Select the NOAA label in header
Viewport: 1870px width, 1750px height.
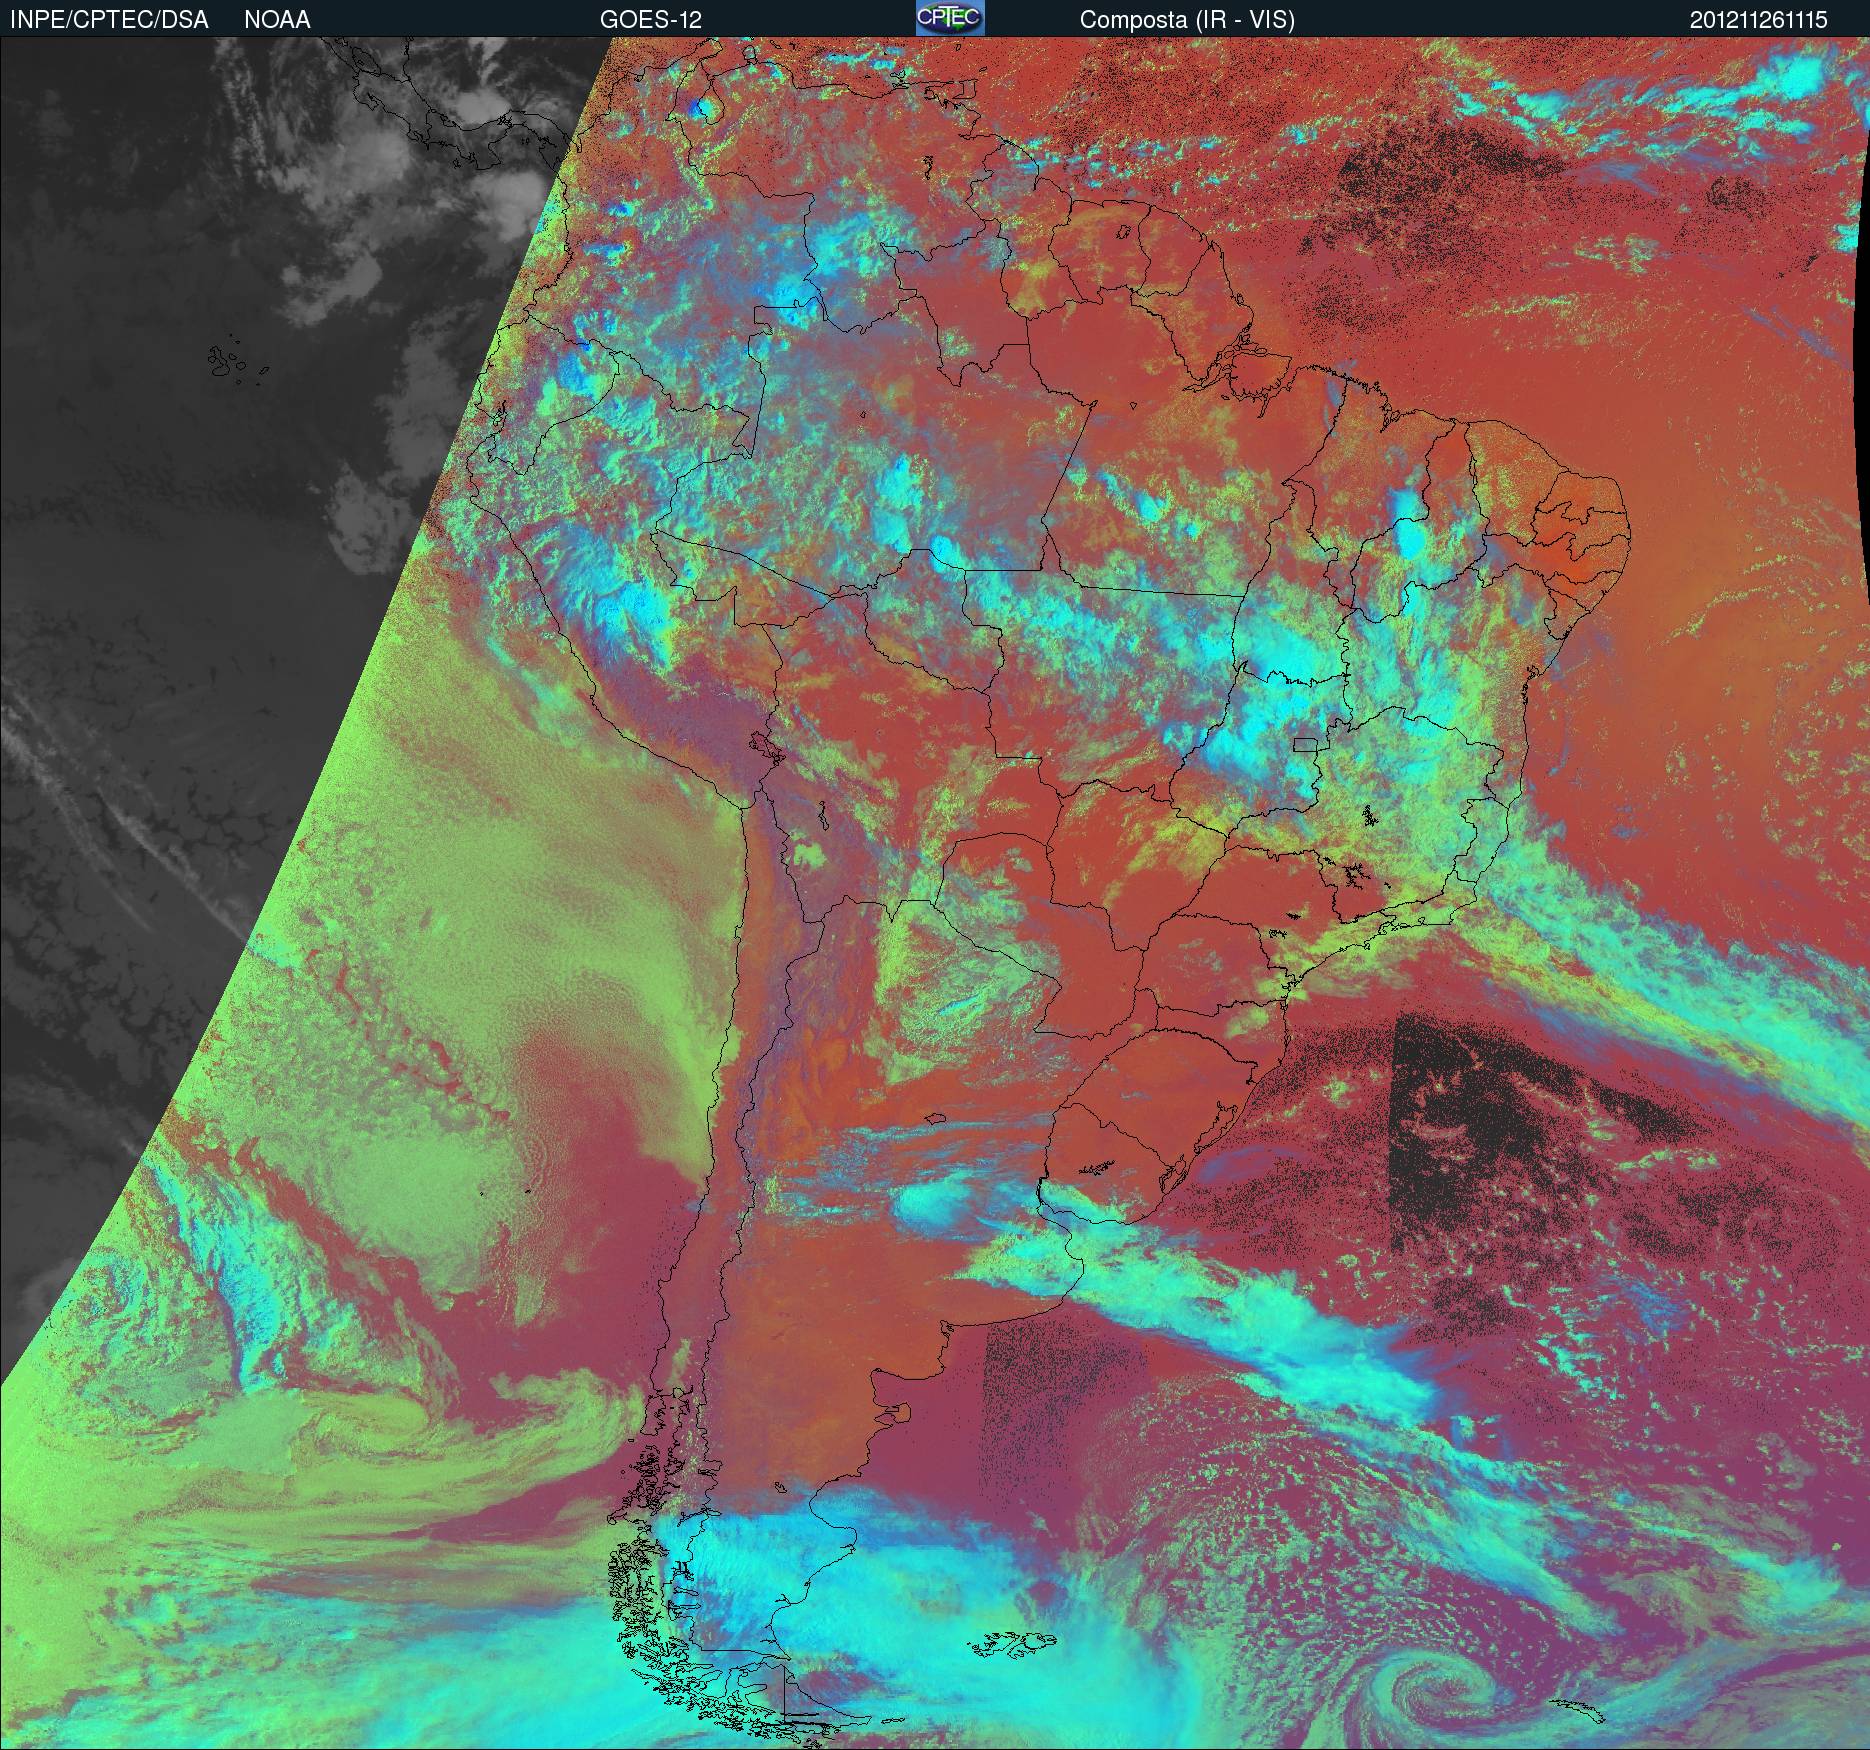click(277, 20)
